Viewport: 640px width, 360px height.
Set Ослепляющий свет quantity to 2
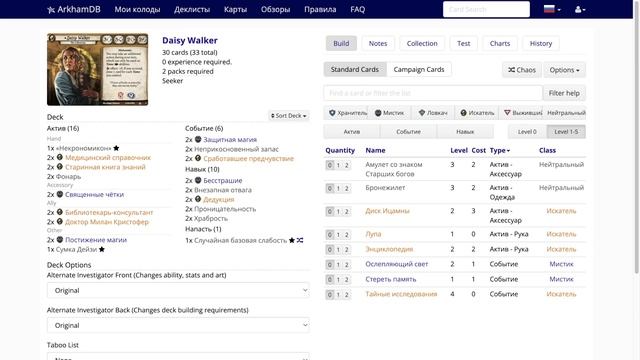coord(347,265)
